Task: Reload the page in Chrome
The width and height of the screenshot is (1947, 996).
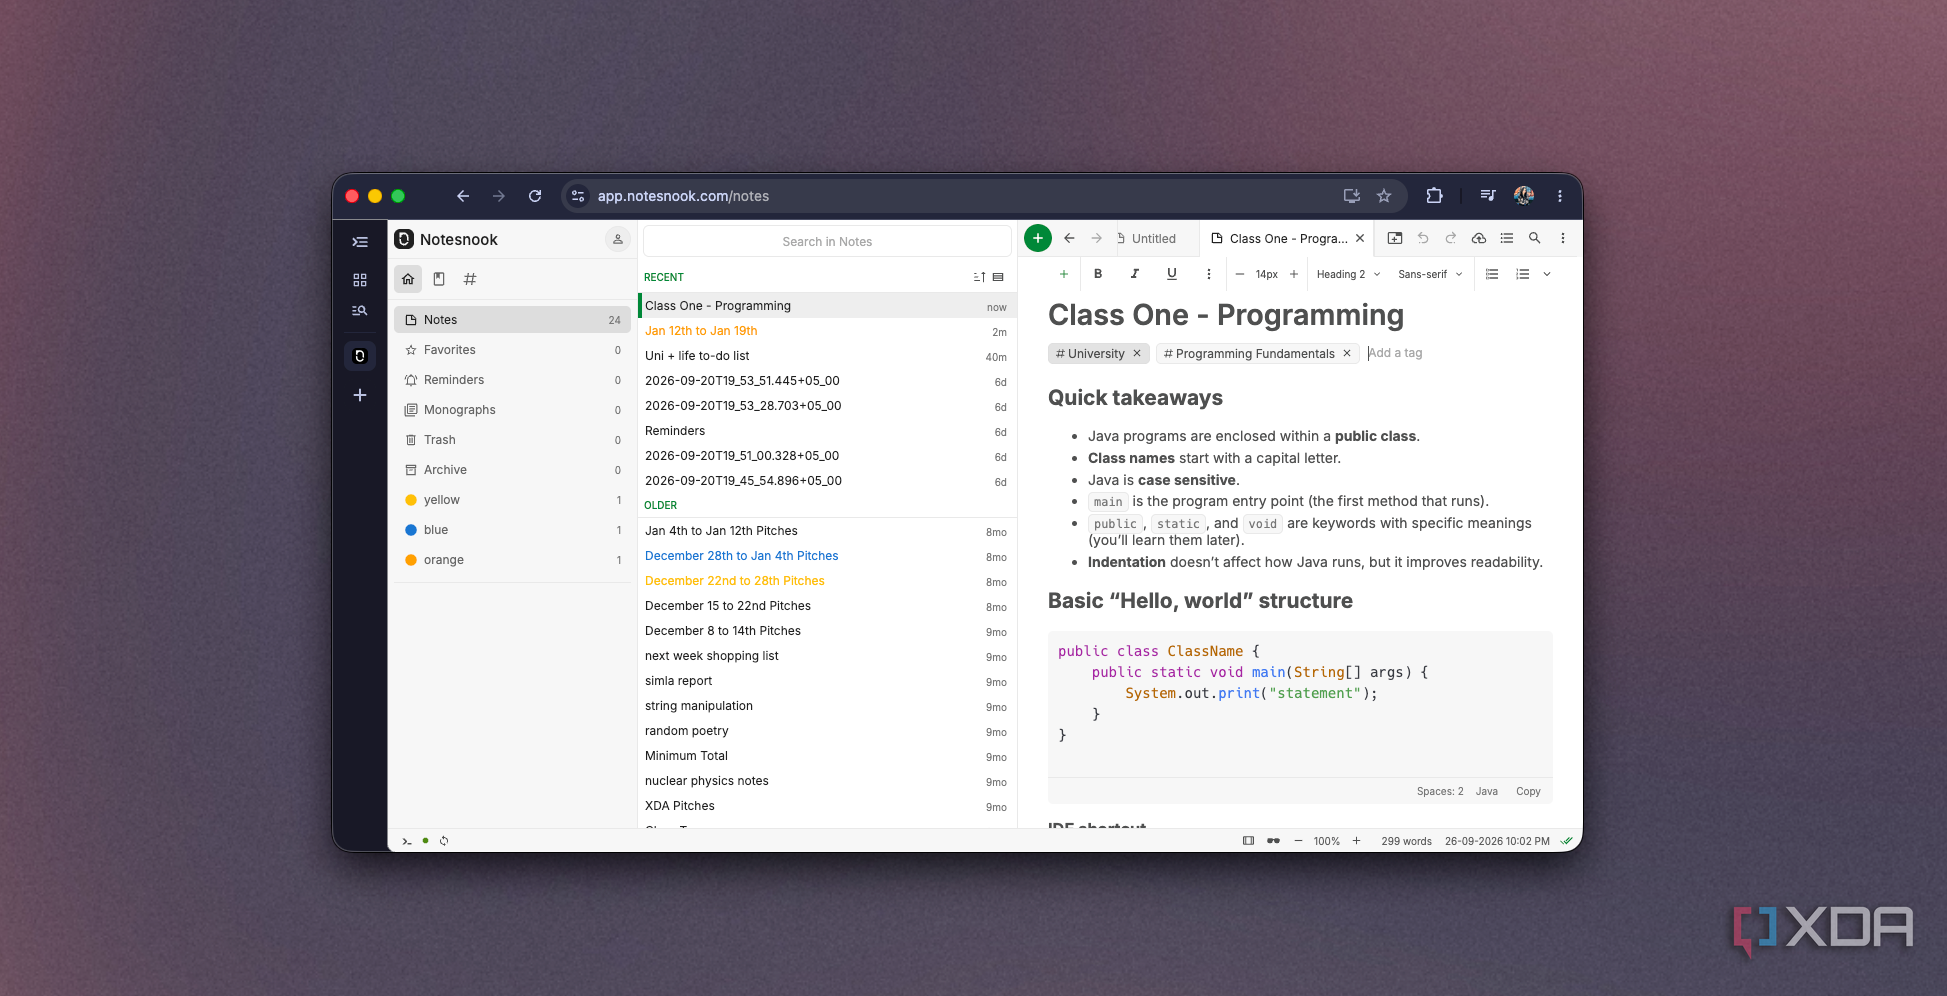Action: (x=535, y=196)
